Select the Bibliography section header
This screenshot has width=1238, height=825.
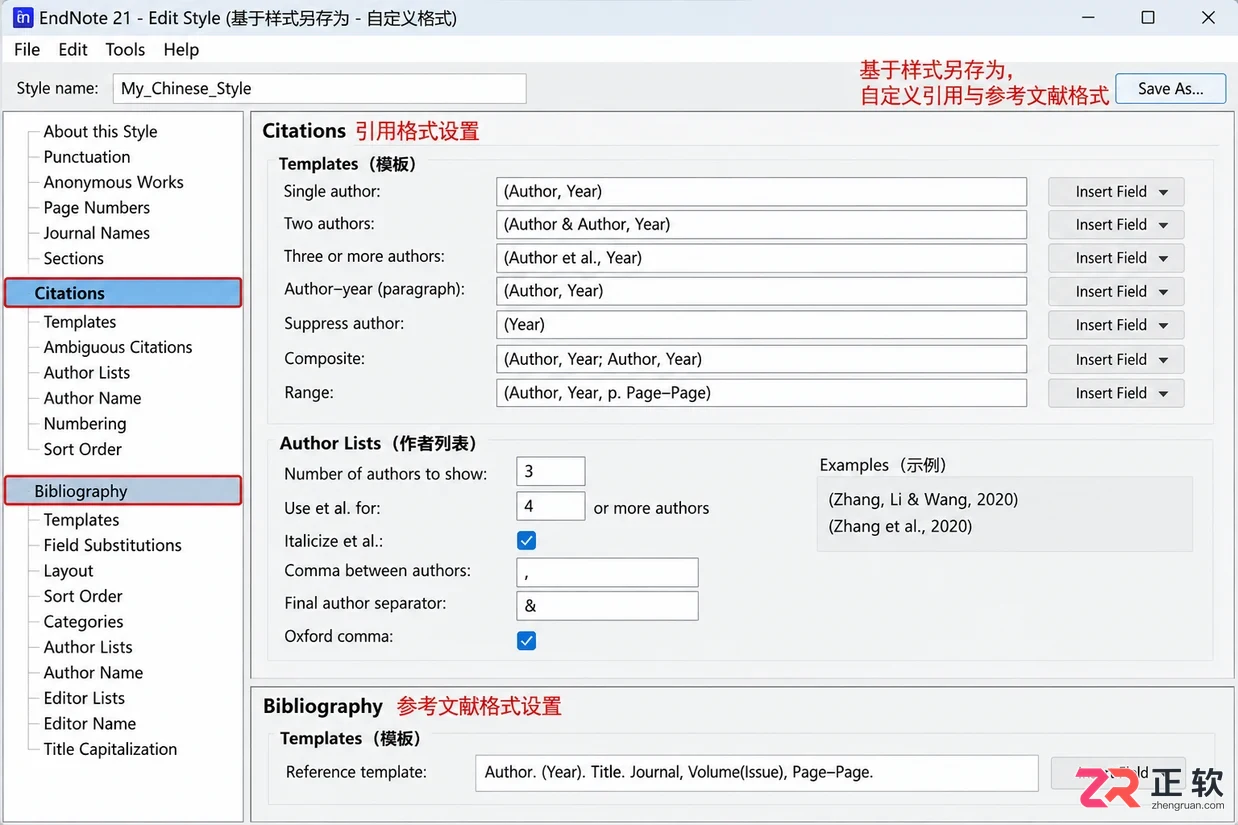click(x=123, y=491)
